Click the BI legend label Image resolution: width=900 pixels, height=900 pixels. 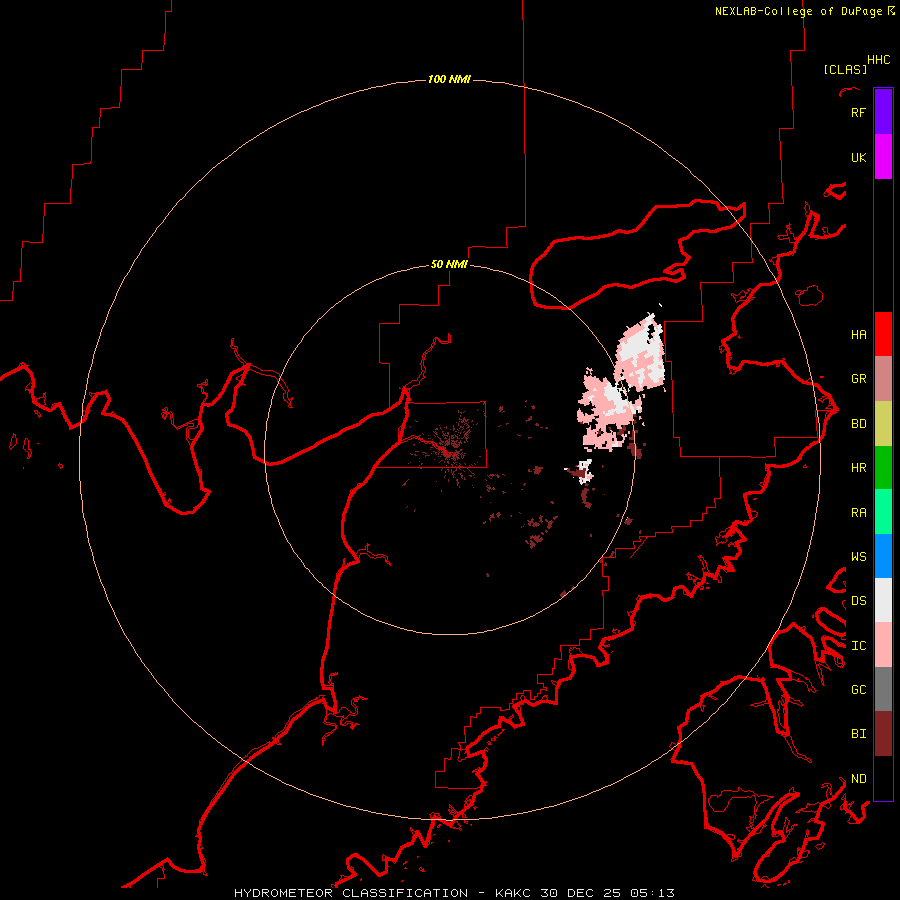point(858,734)
